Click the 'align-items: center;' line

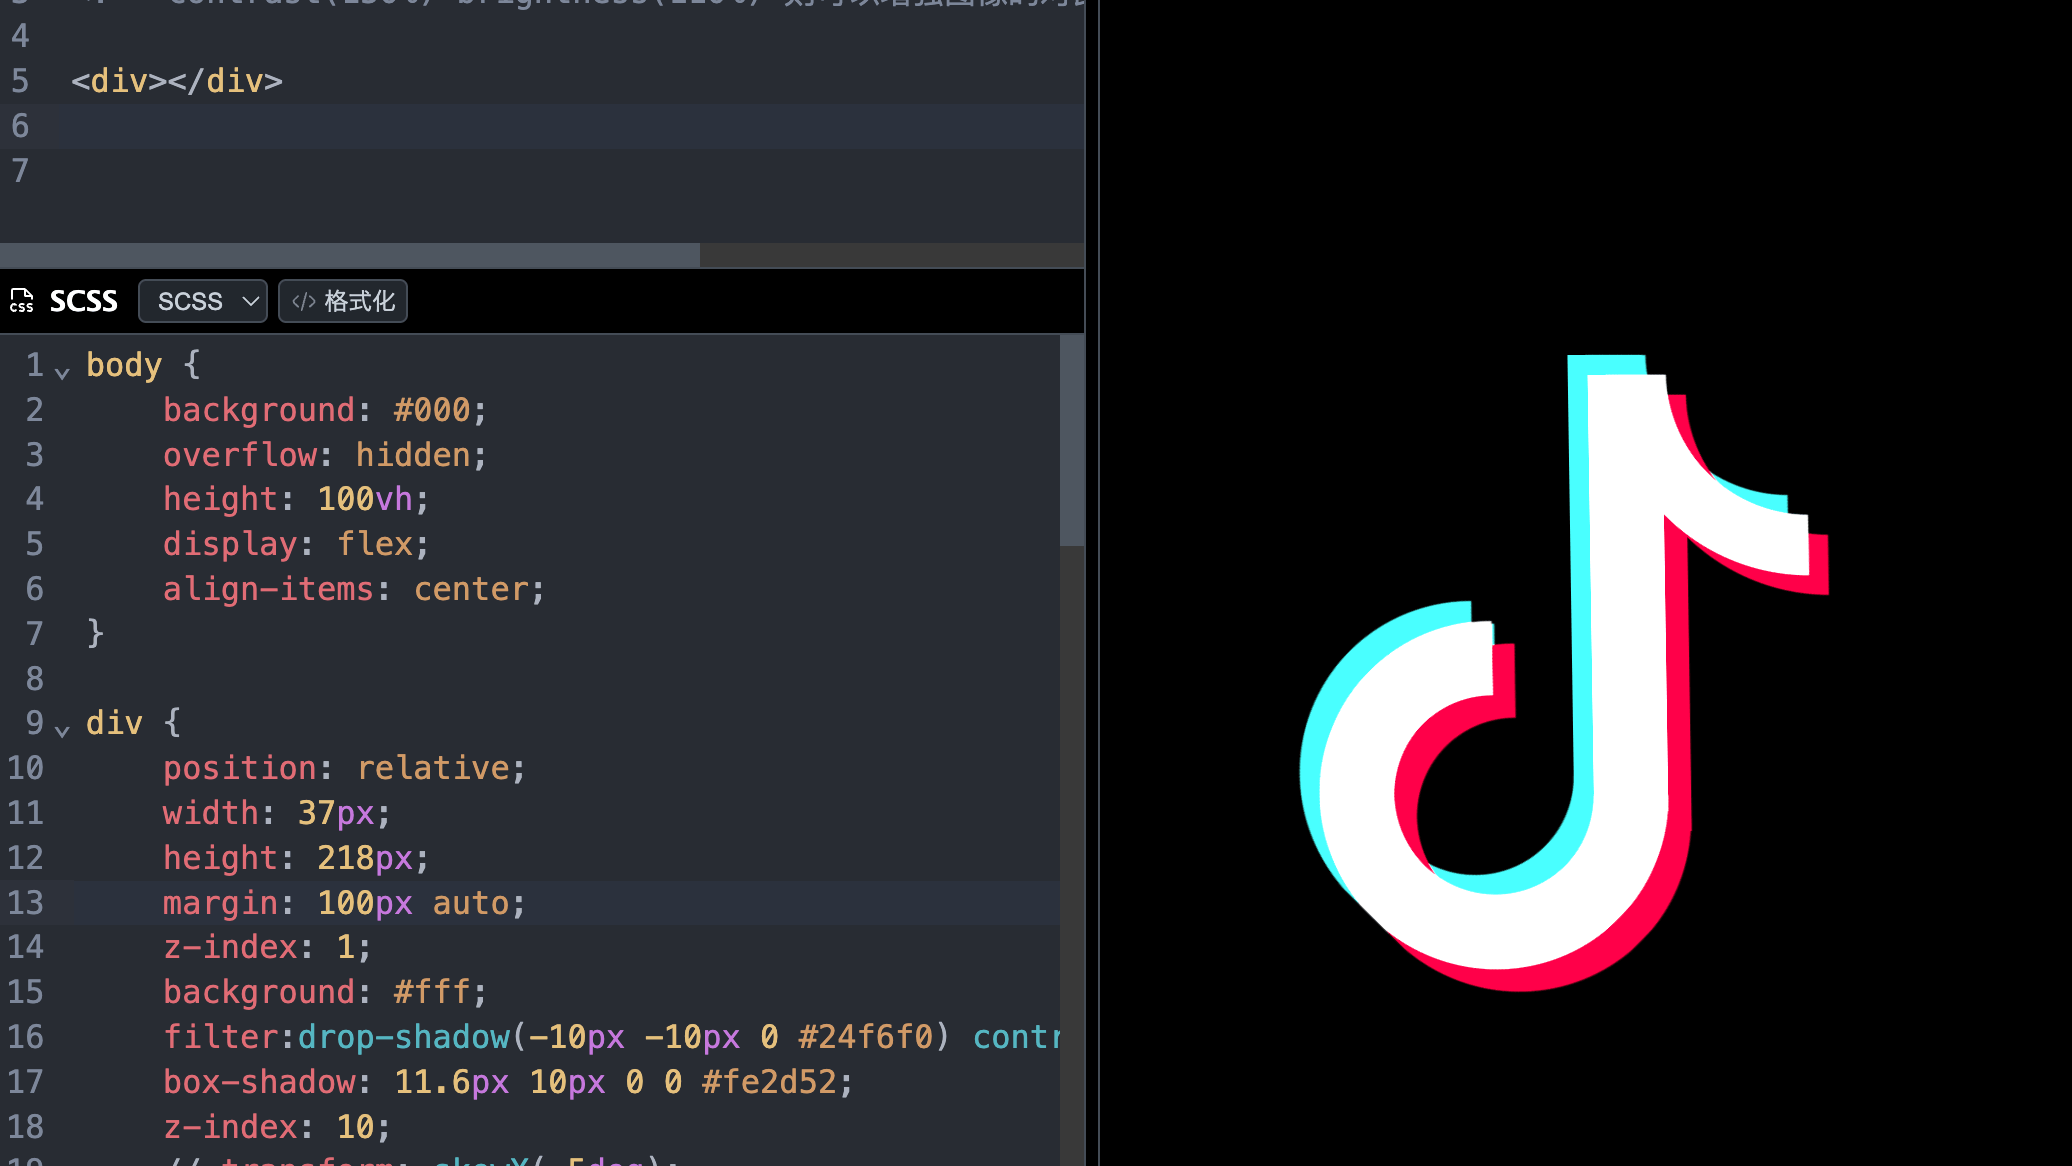(x=354, y=589)
